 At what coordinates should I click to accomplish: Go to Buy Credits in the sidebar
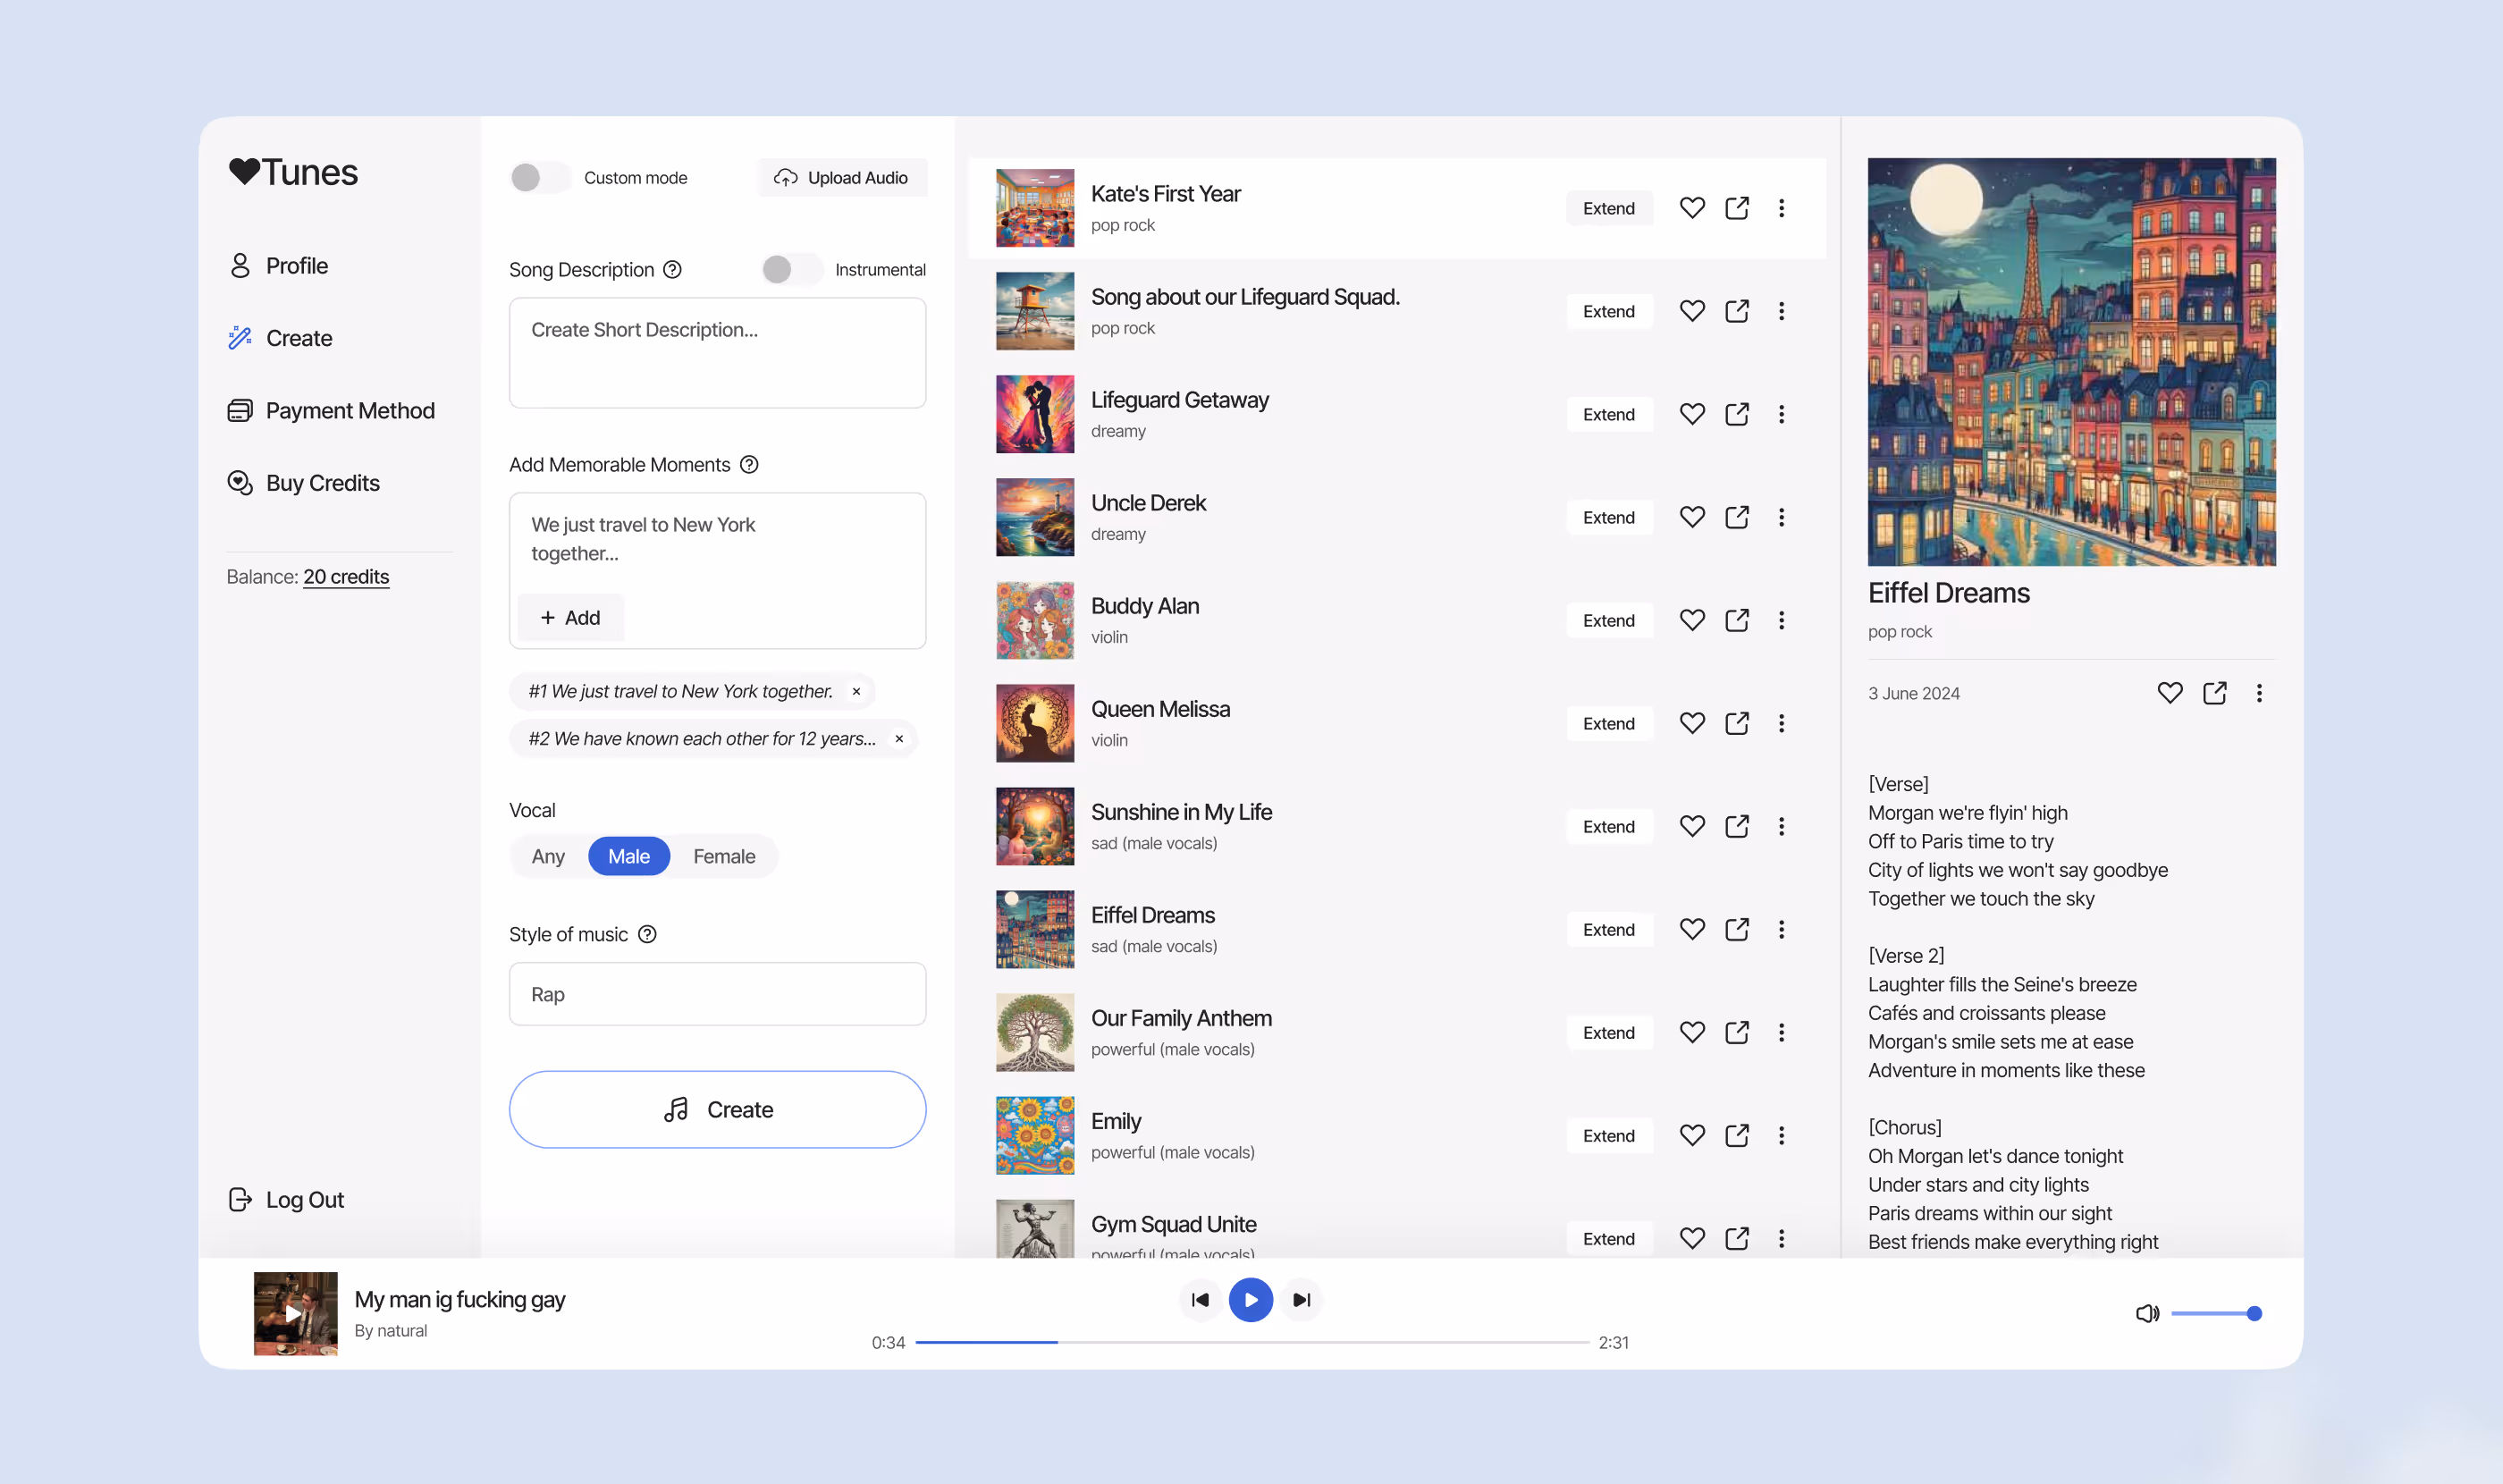pyautogui.click(x=322, y=483)
